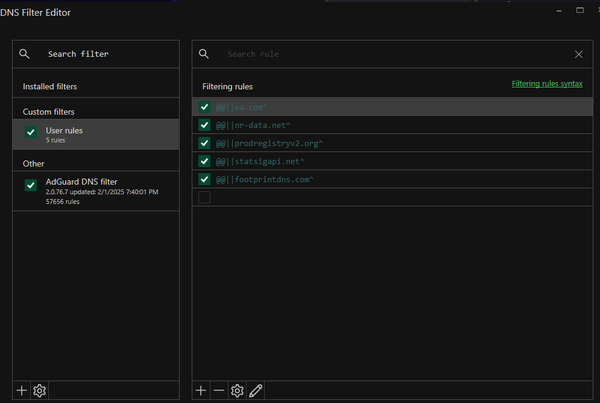Click the Installed filters section header
This screenshot has height=403, width=600.
[x=50, y=86]
